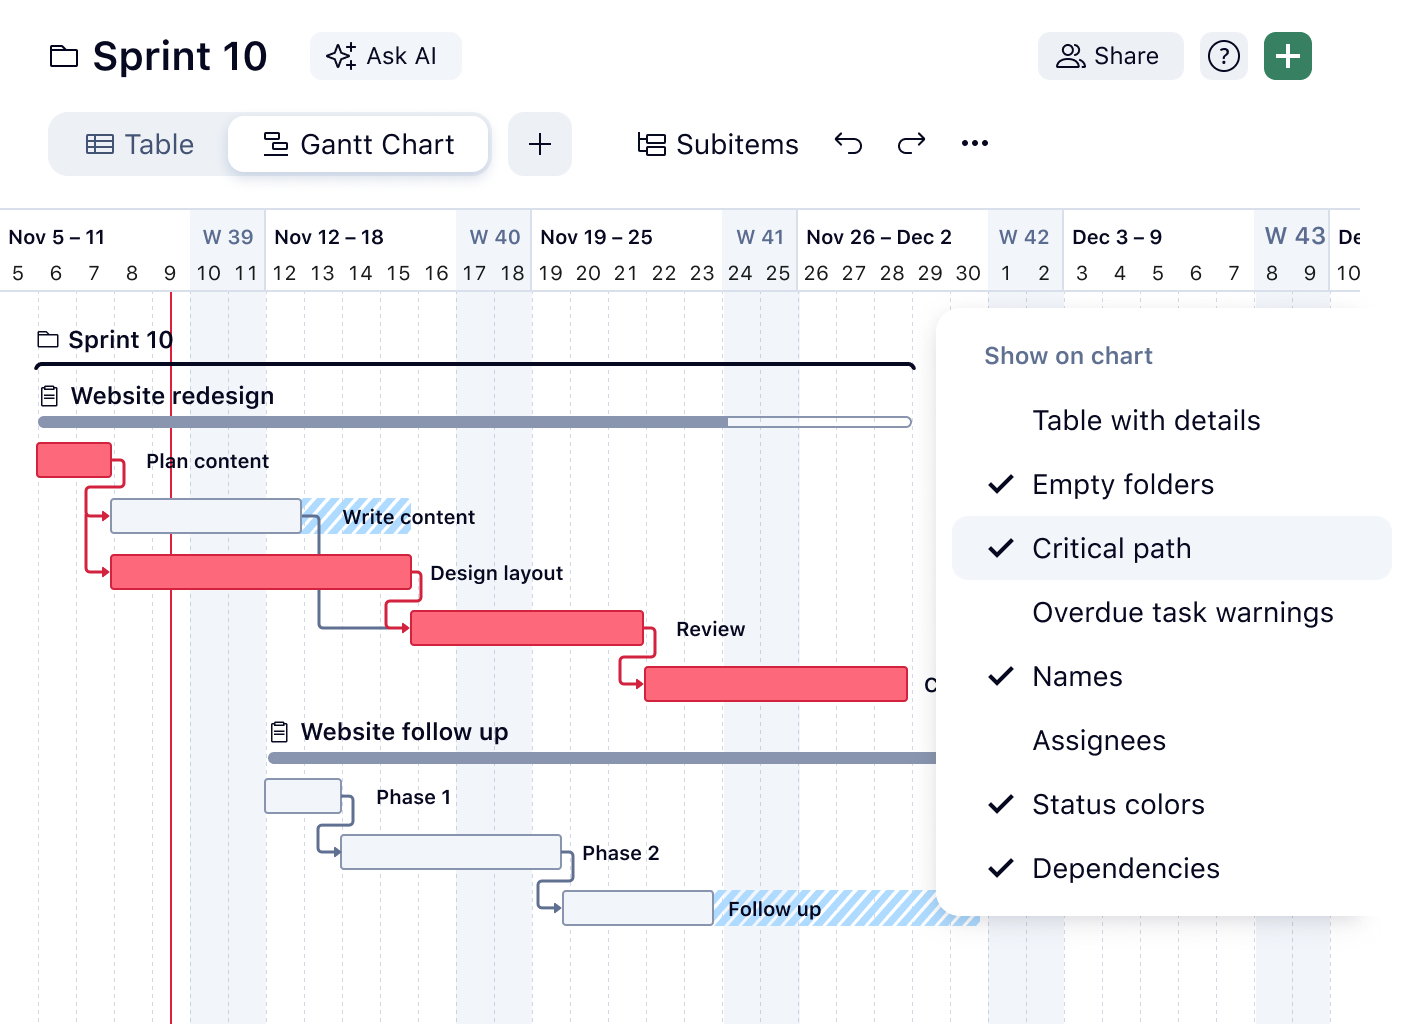Toggle Names display option
The image size is (1408, 1024).
[1172, 676]
